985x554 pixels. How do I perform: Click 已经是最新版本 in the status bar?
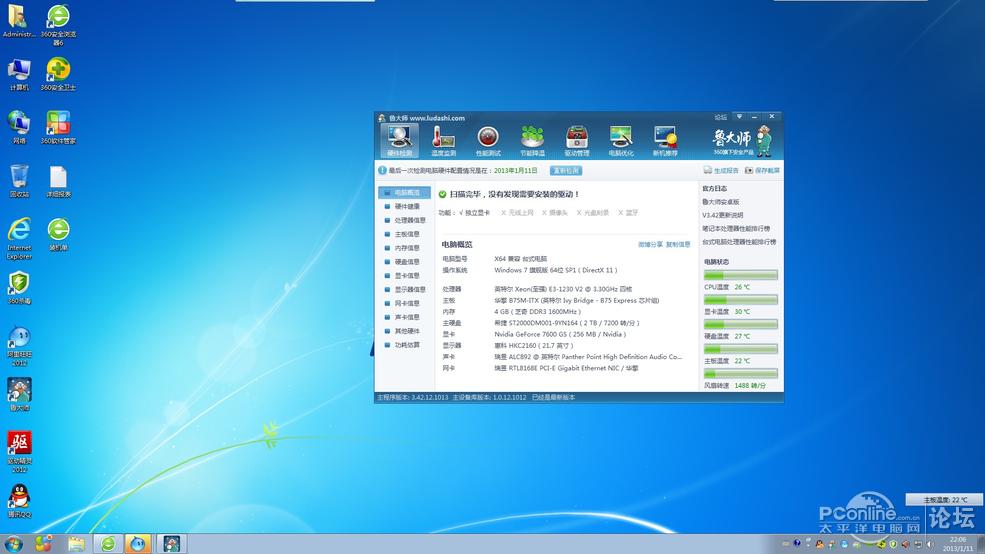pos(553,397)
